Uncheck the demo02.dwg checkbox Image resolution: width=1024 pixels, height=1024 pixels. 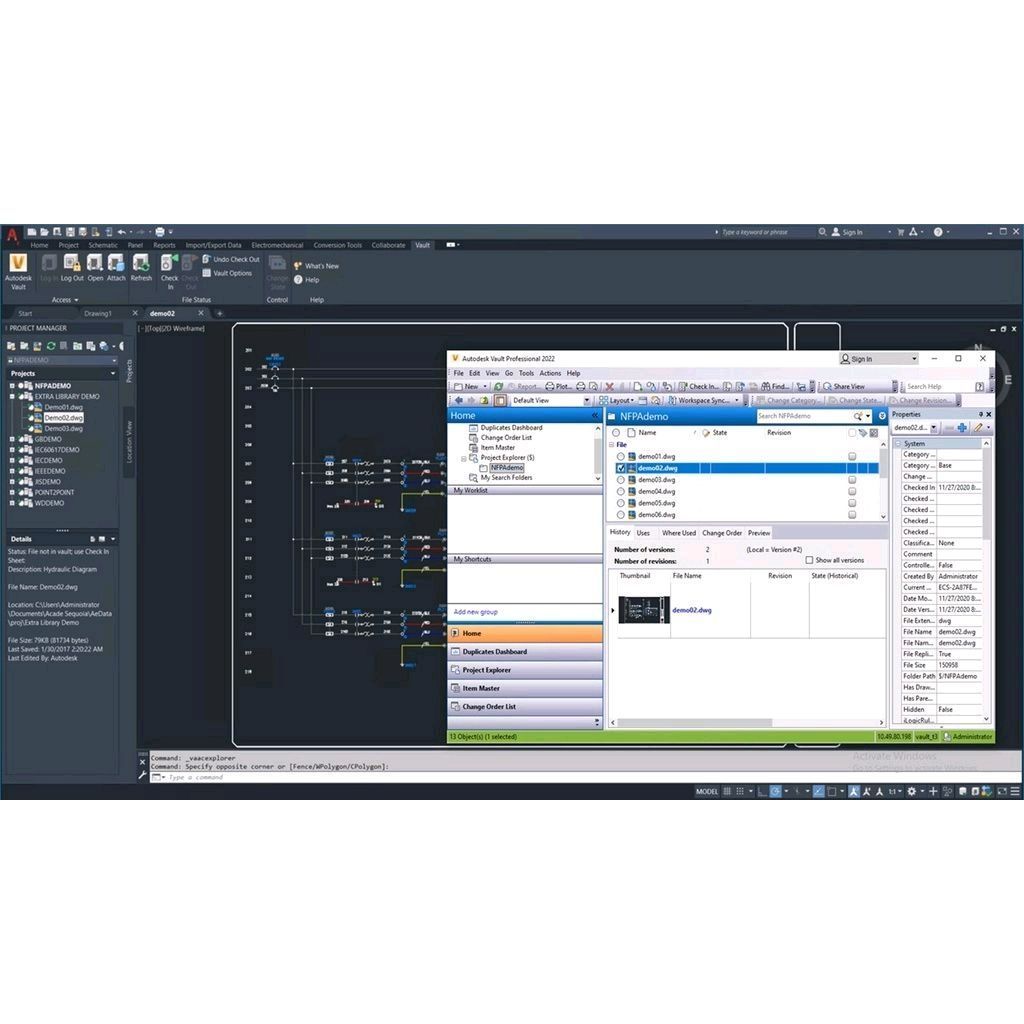pos(620,468)
